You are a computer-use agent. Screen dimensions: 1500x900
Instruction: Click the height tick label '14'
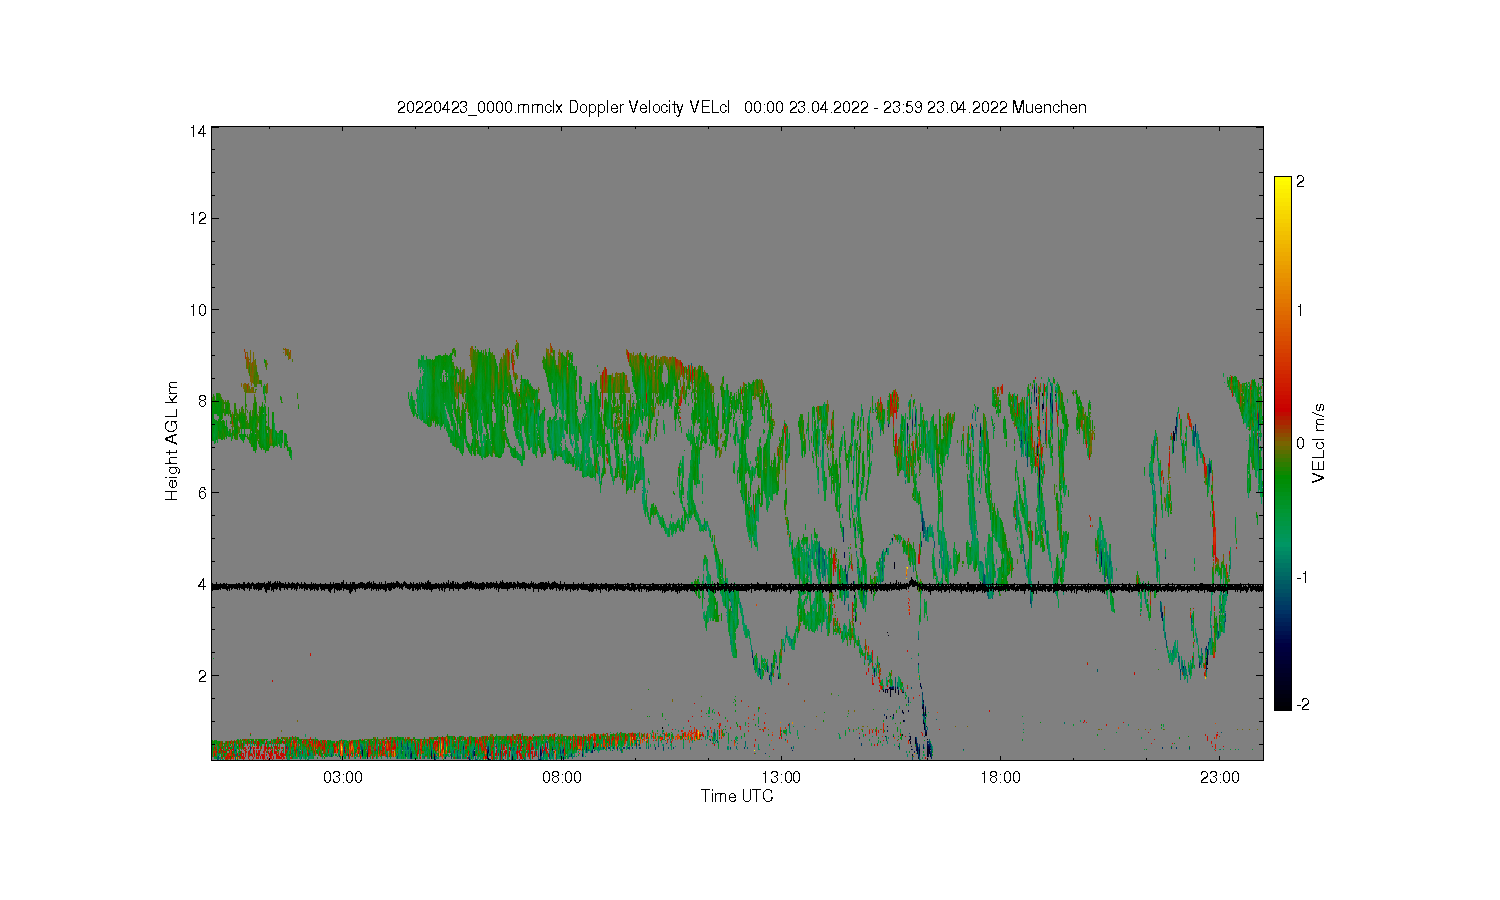[198, 131]
